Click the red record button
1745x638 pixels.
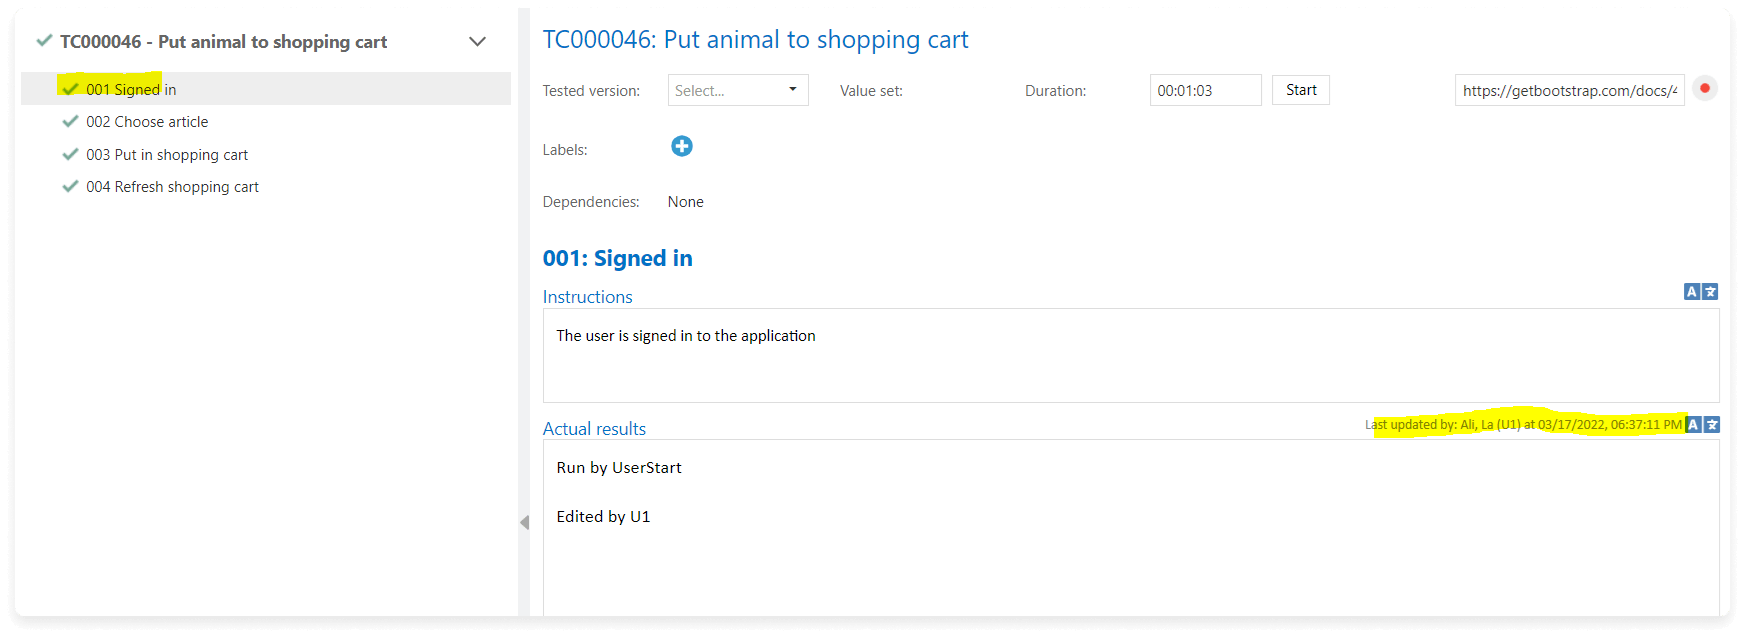(x=1705, y=89)
